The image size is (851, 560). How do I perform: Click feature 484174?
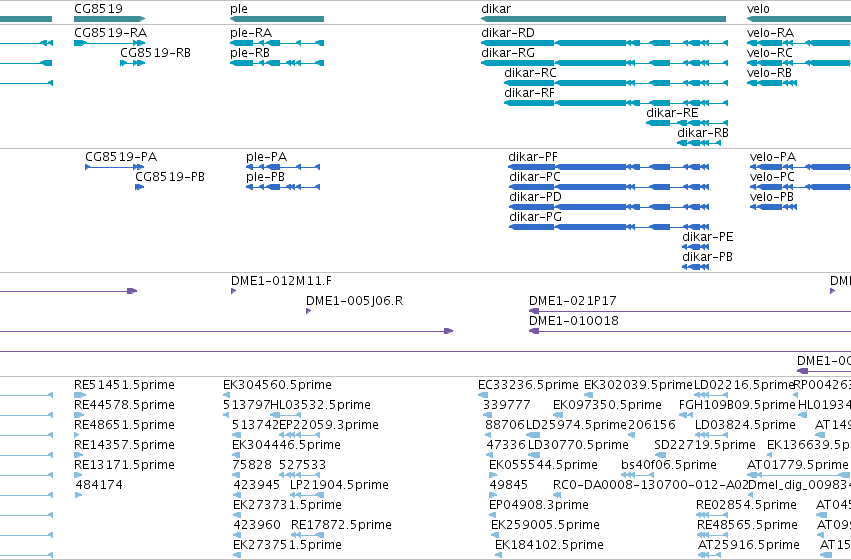(78, 495)
